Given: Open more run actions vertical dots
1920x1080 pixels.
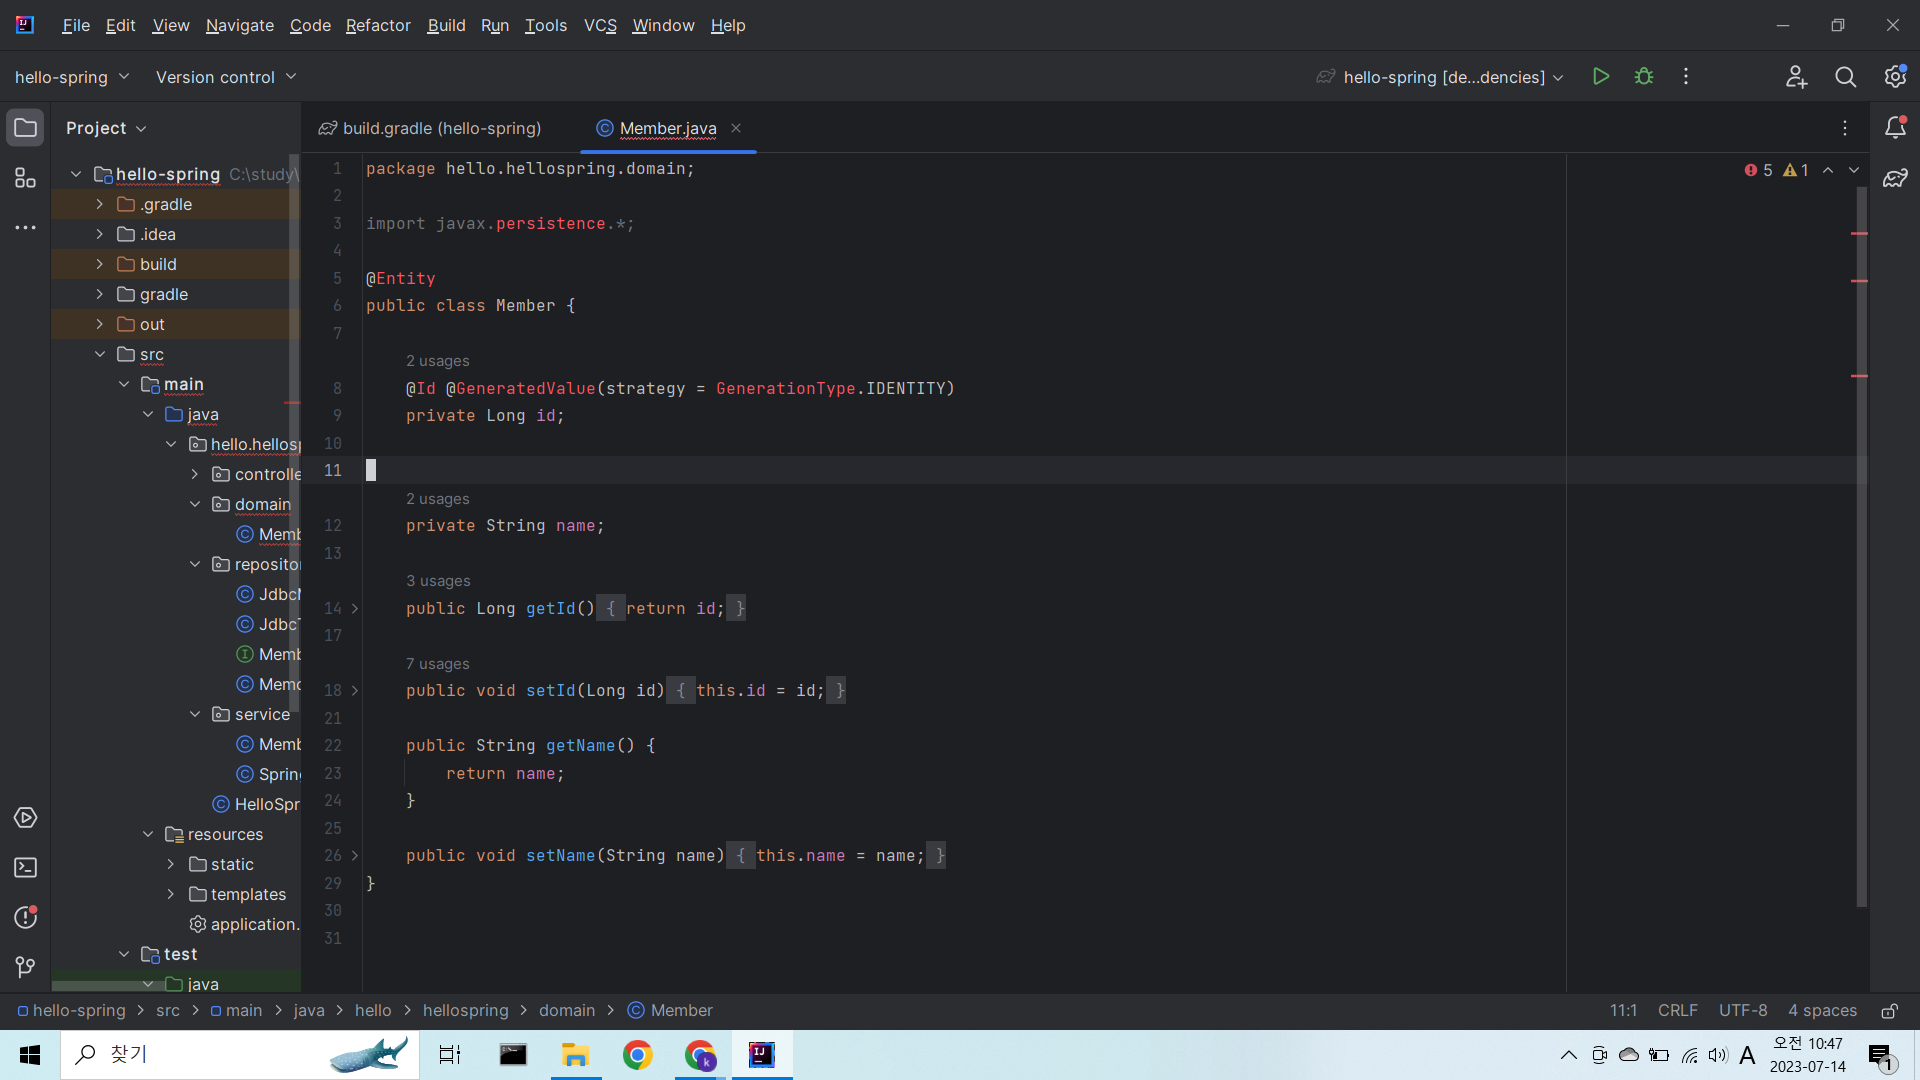Looking at the screenshot, I should (1686, 77).
